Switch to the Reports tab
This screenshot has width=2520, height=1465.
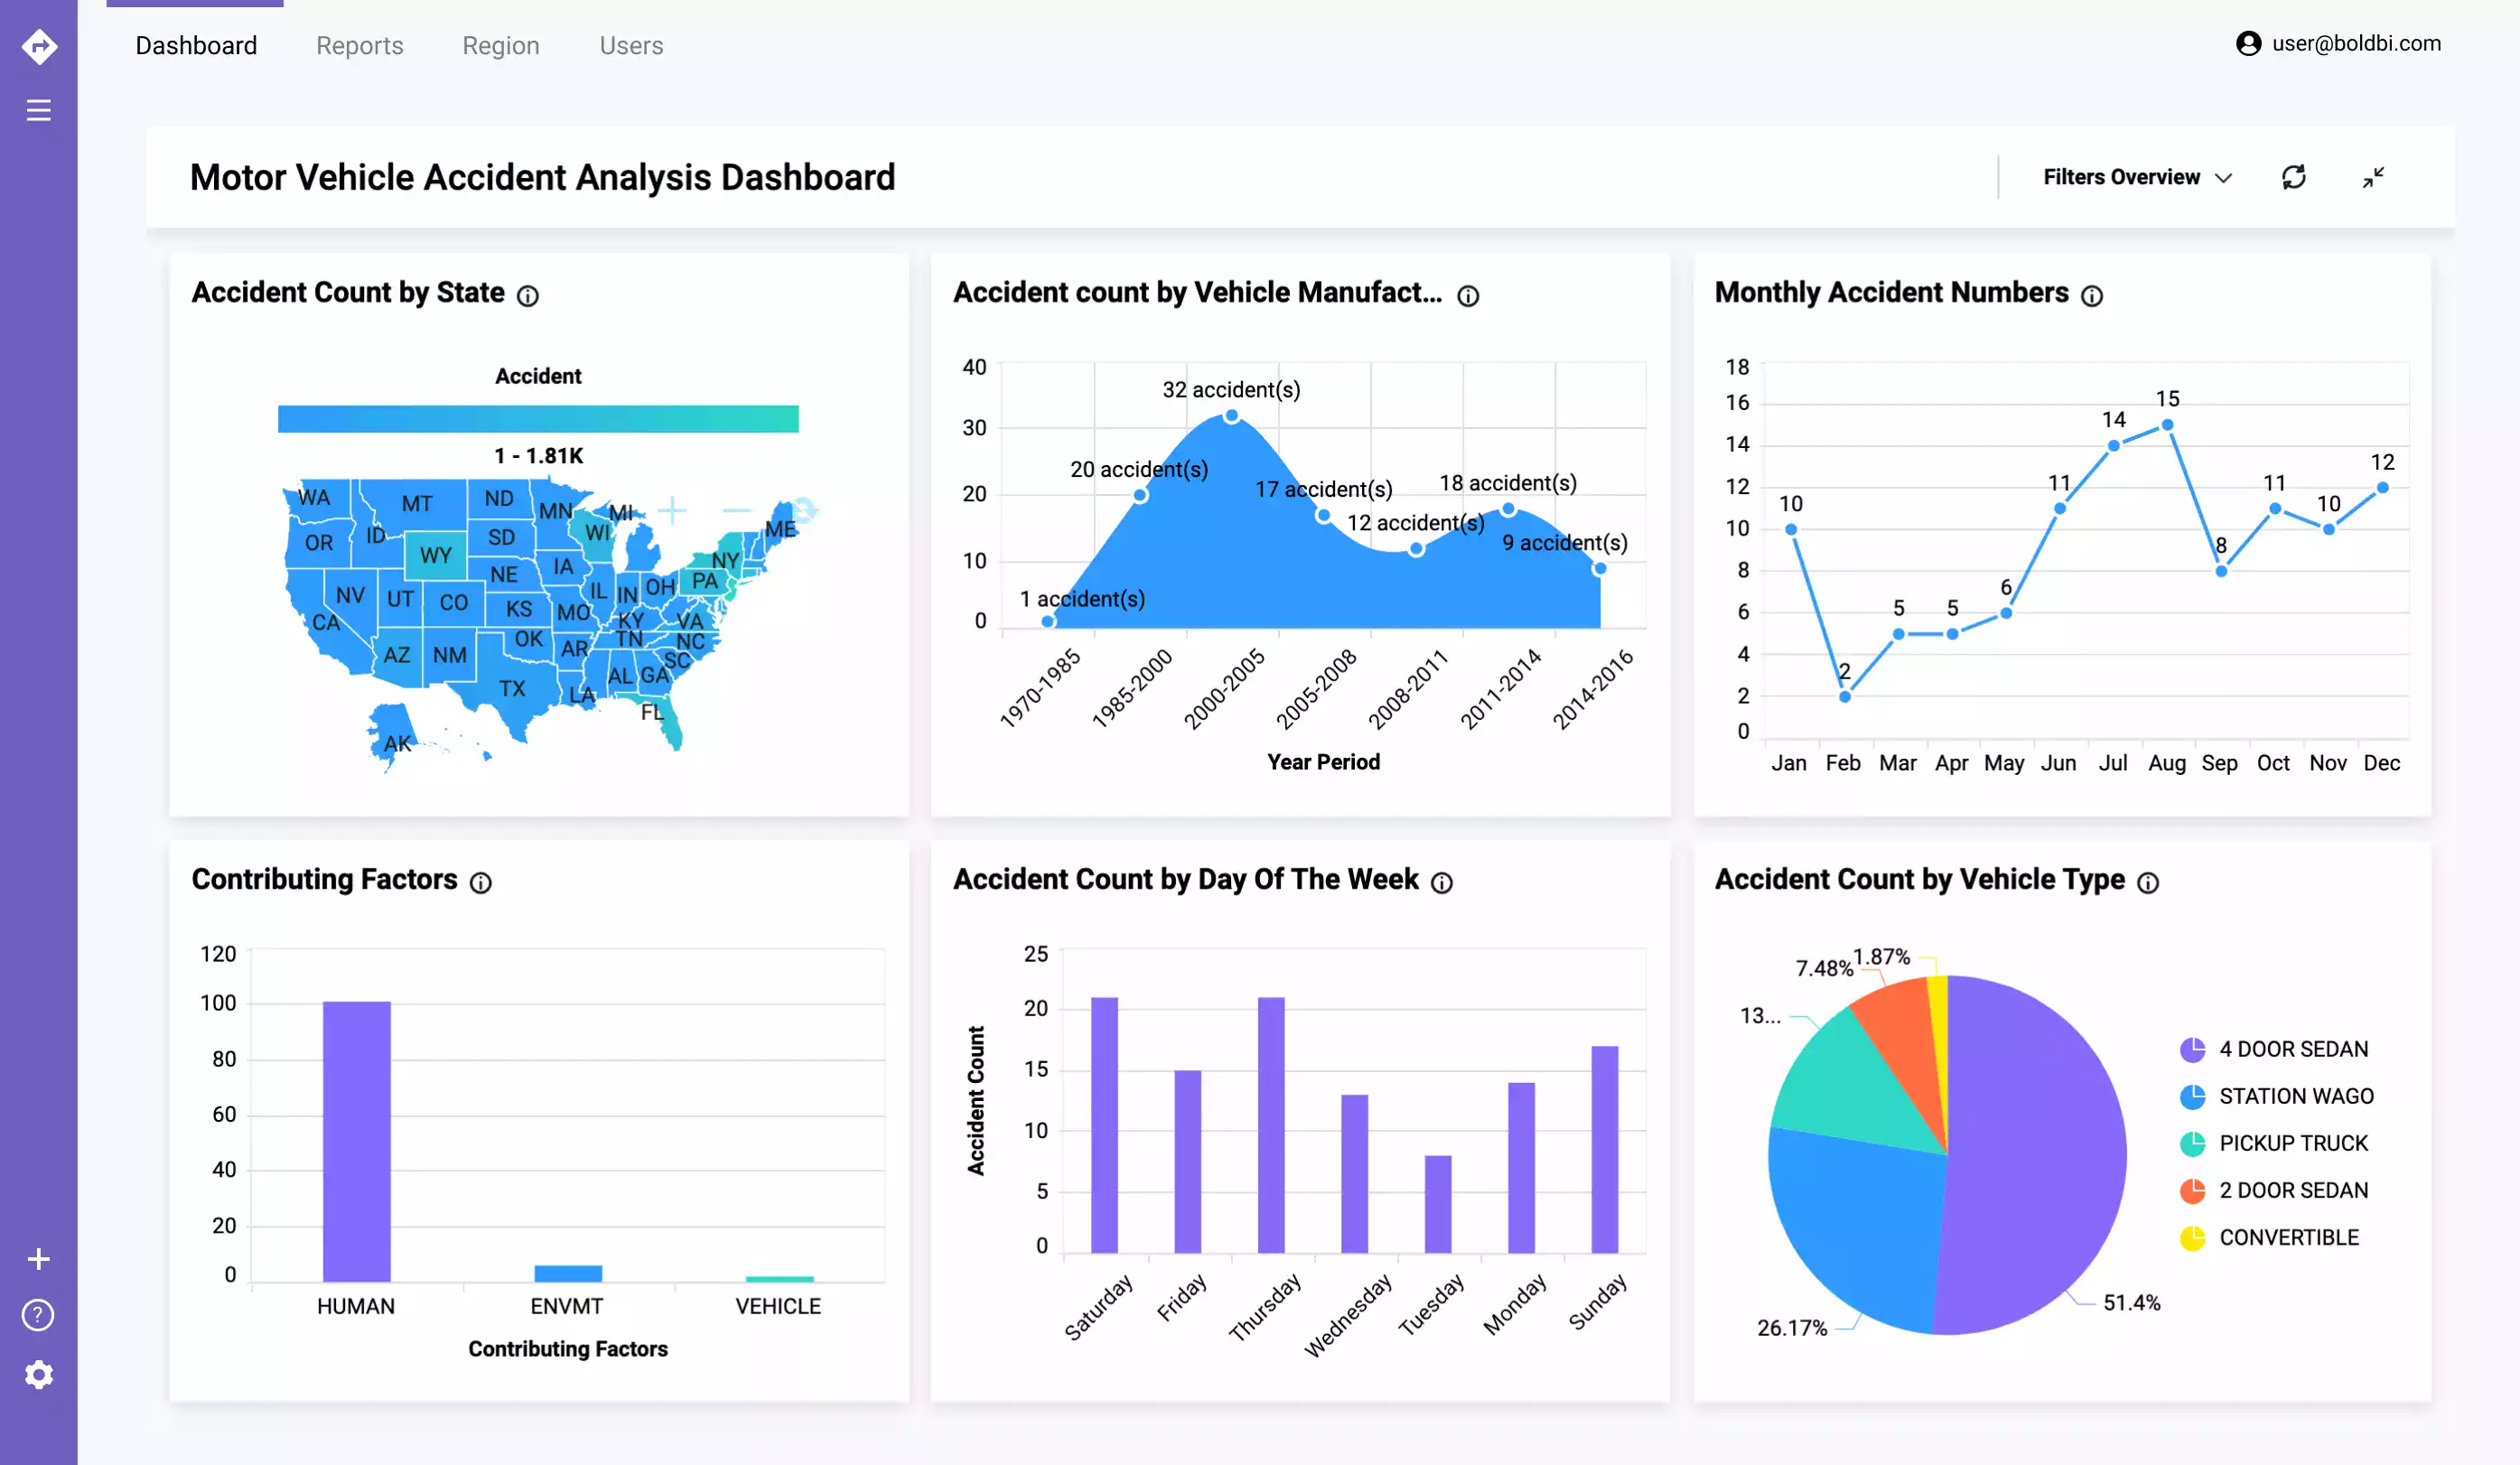(x=359, y=45)
